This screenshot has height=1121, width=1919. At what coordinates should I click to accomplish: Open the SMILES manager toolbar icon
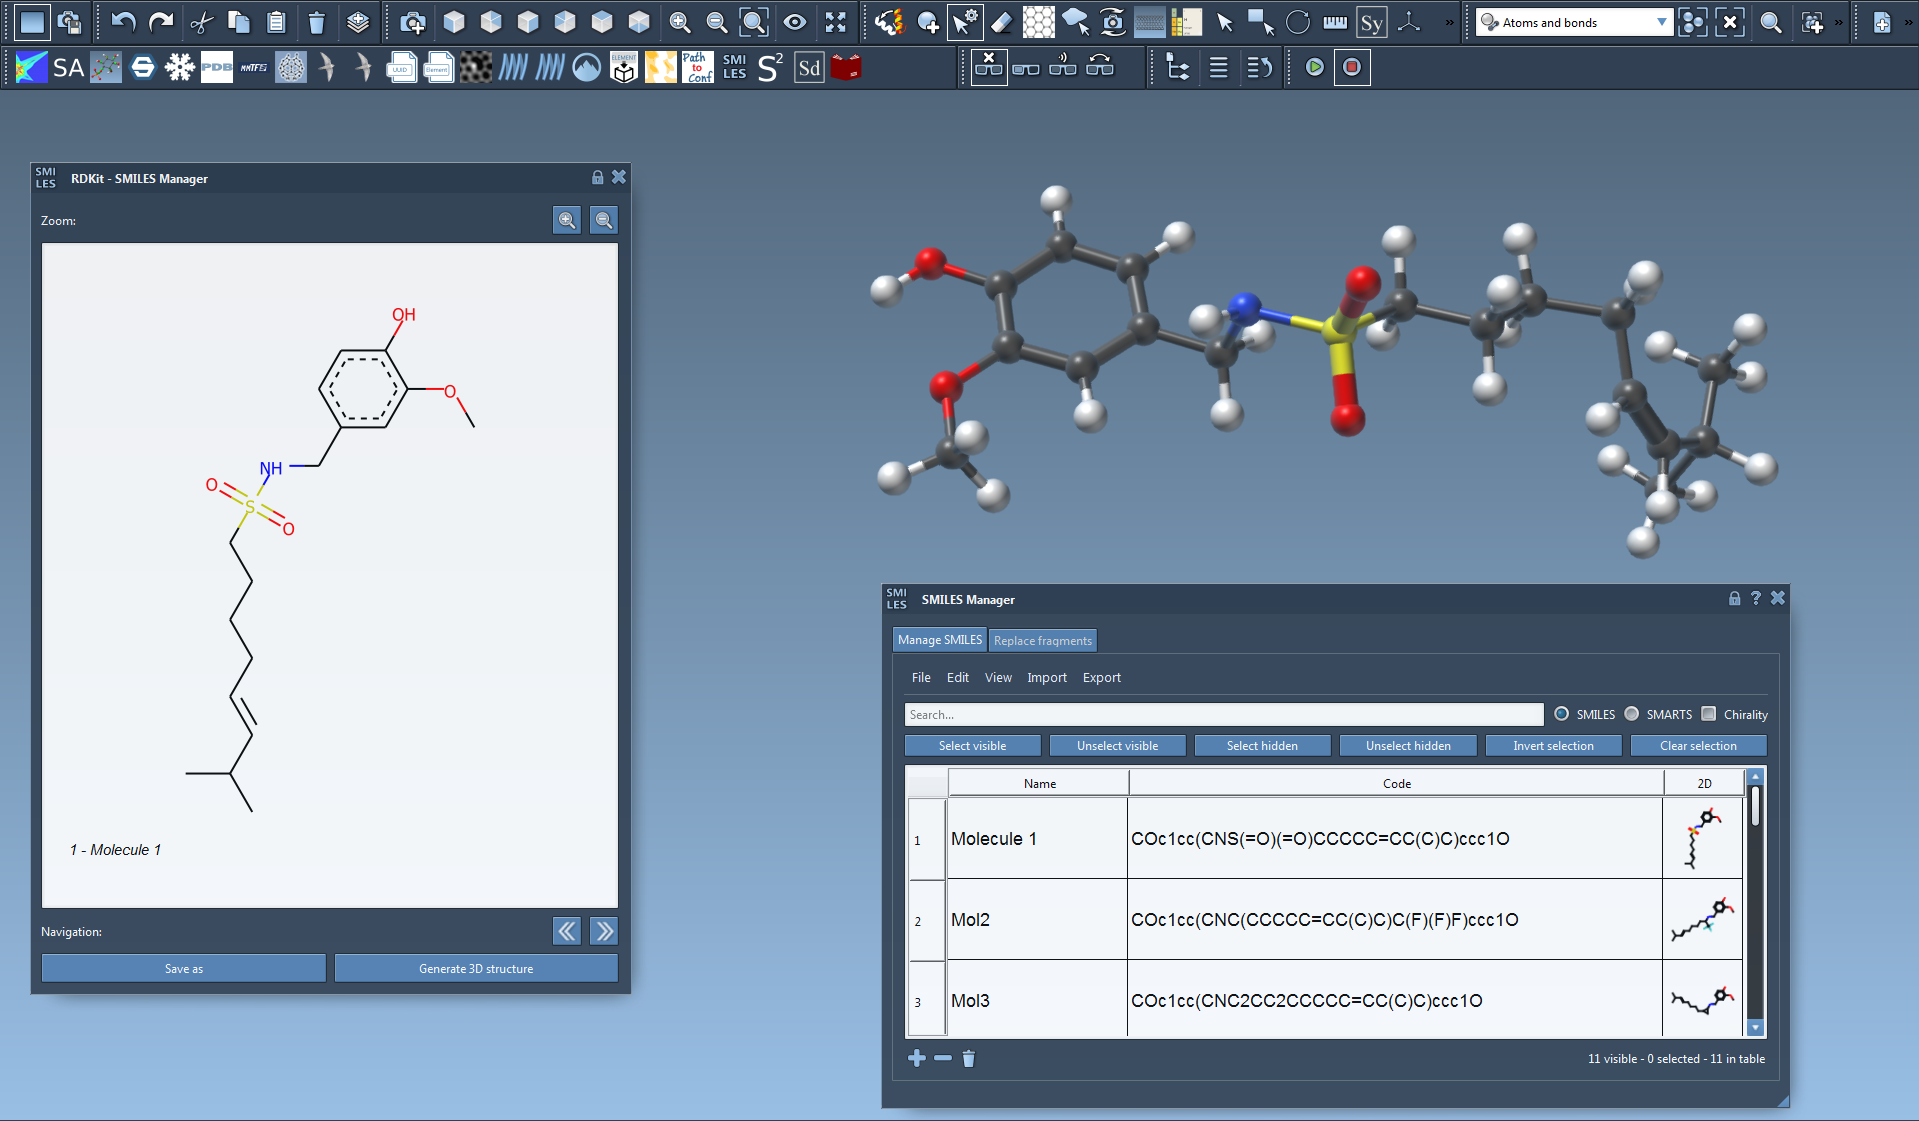[x=734, y=67]
